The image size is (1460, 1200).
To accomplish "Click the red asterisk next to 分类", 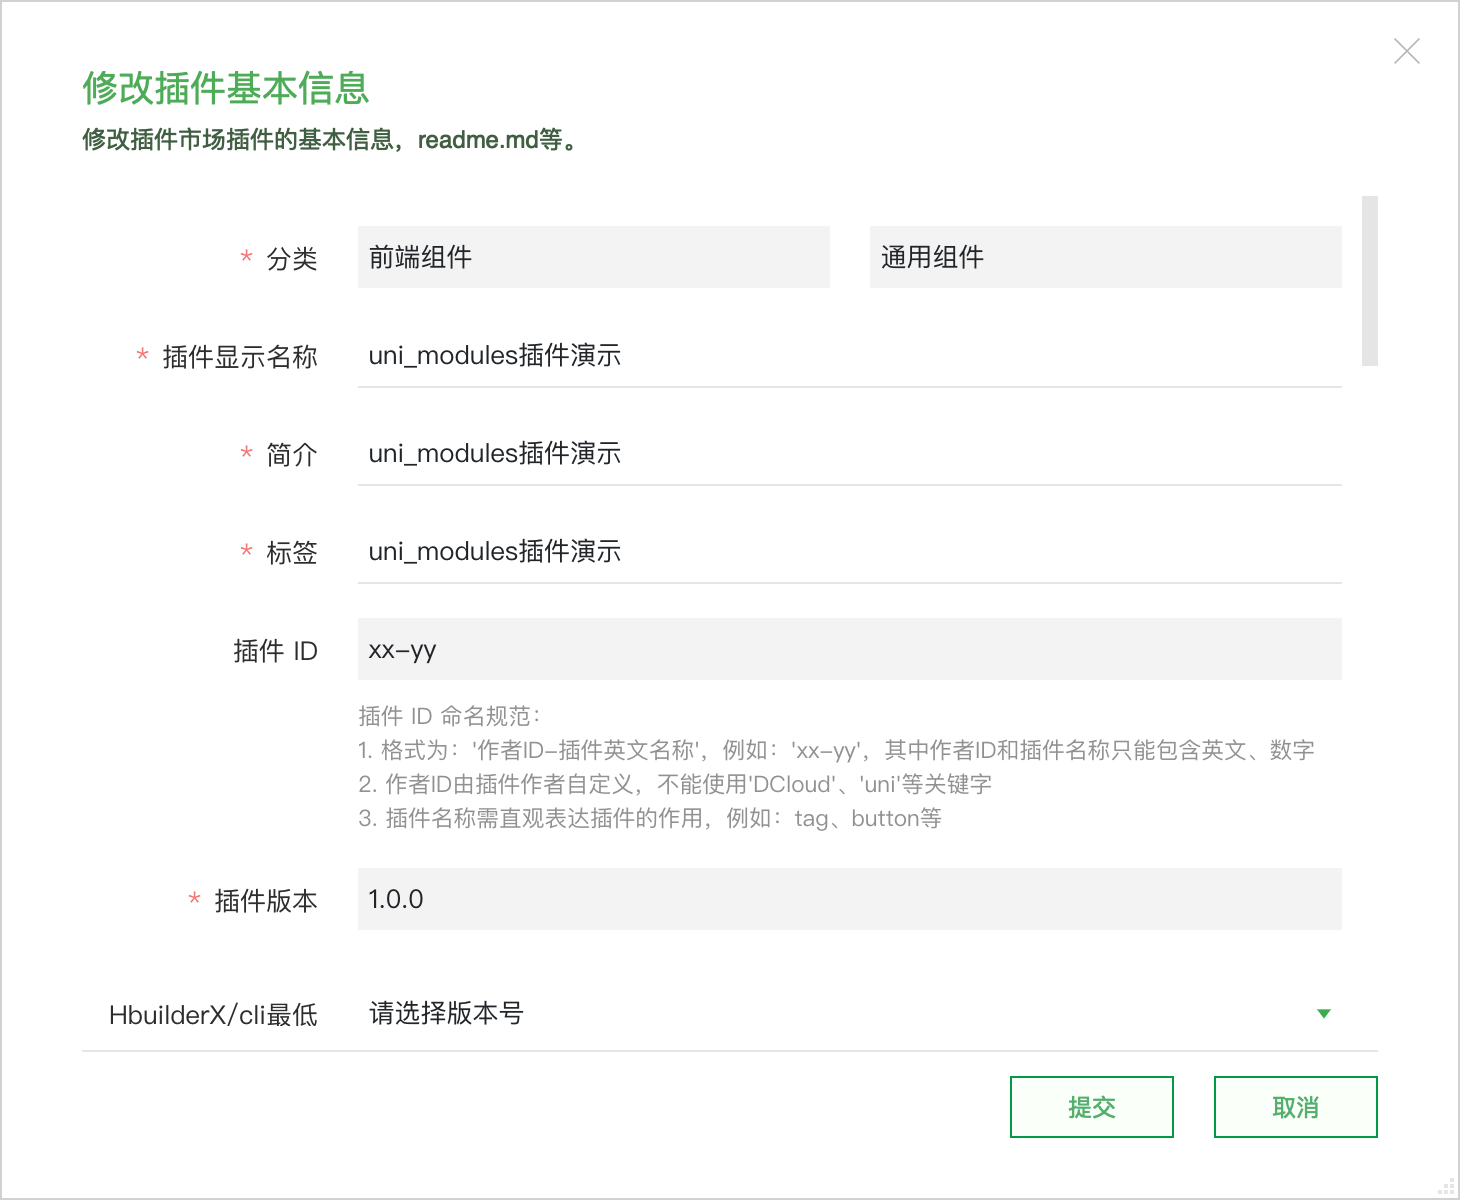I will click(246, 258).
